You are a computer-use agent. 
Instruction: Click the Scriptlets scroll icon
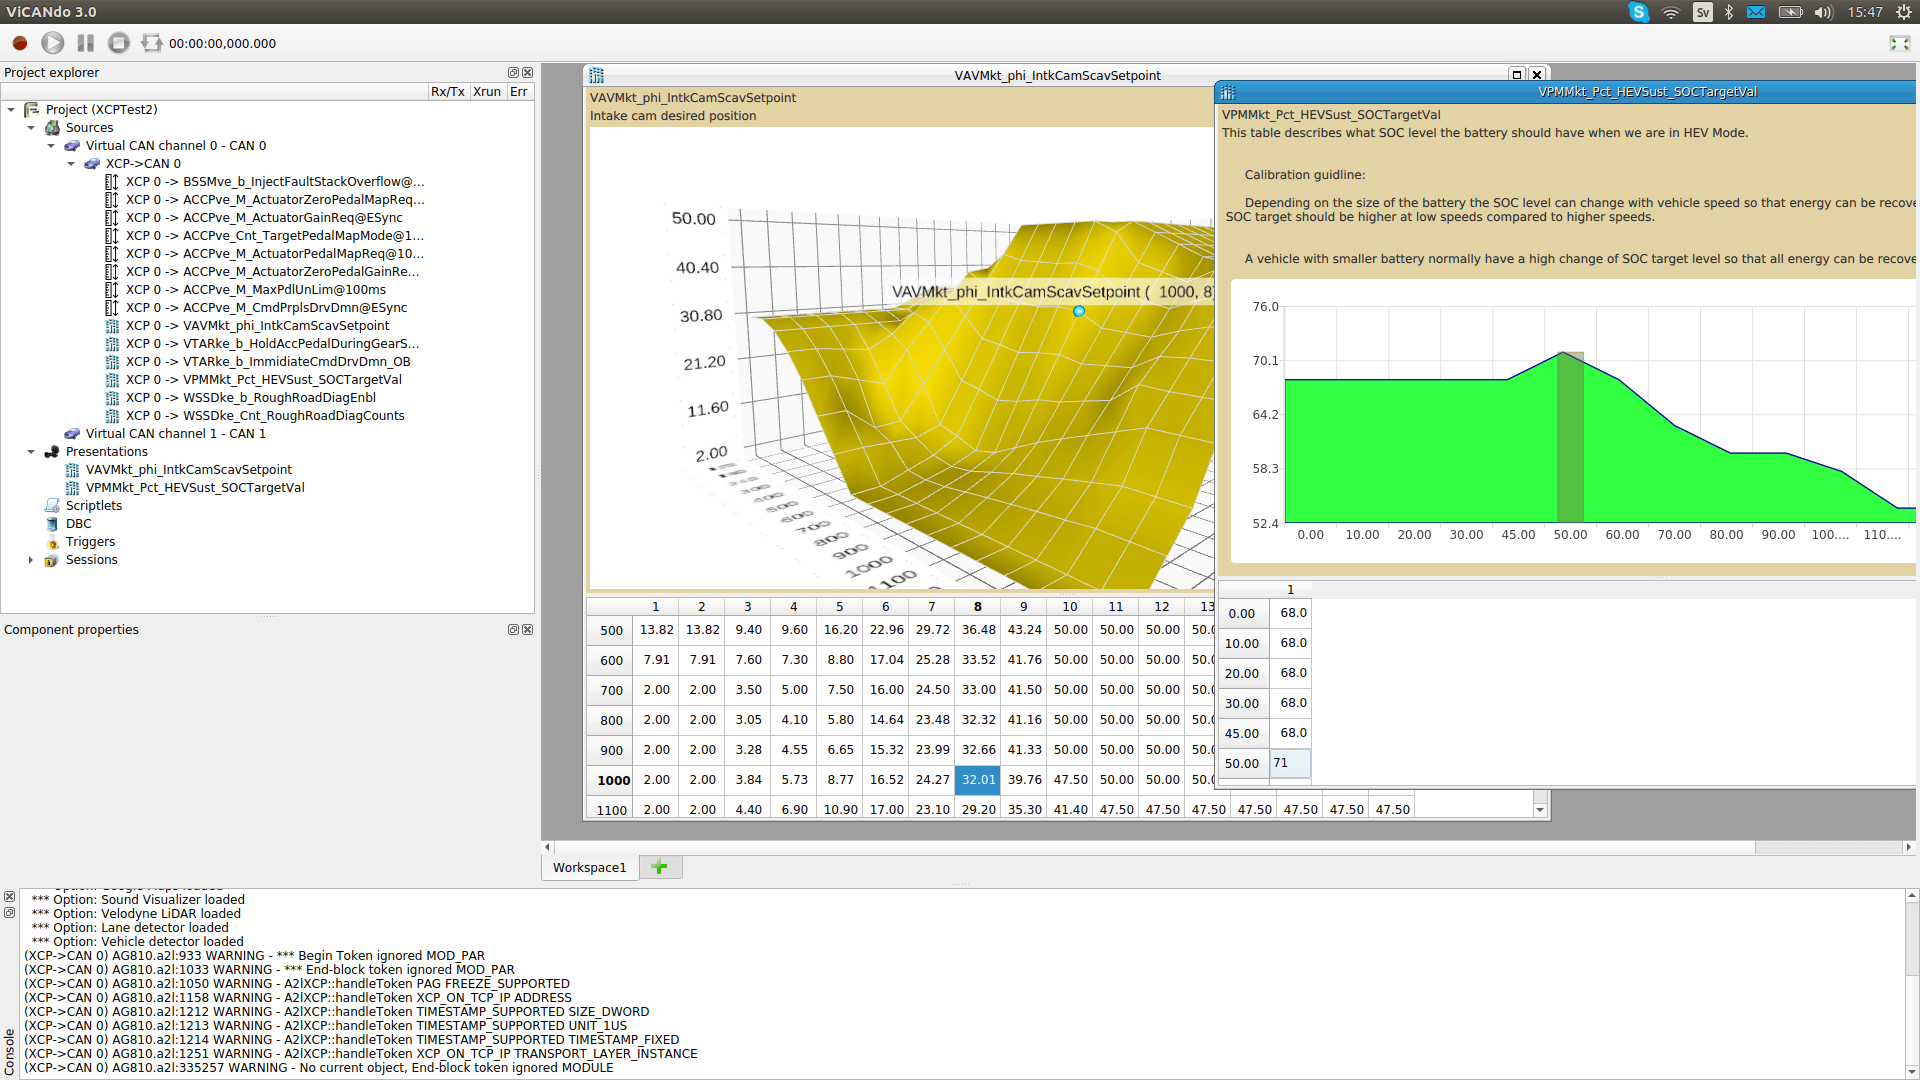[x=52, y=506]
